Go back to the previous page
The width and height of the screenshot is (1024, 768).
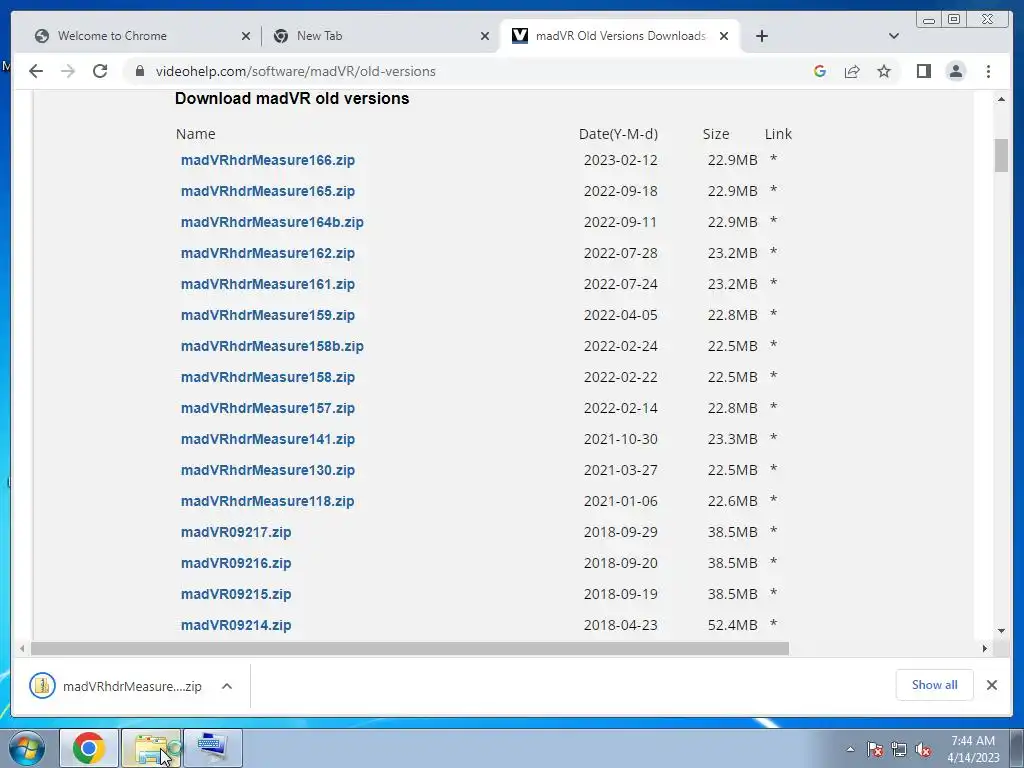(36, 71)
